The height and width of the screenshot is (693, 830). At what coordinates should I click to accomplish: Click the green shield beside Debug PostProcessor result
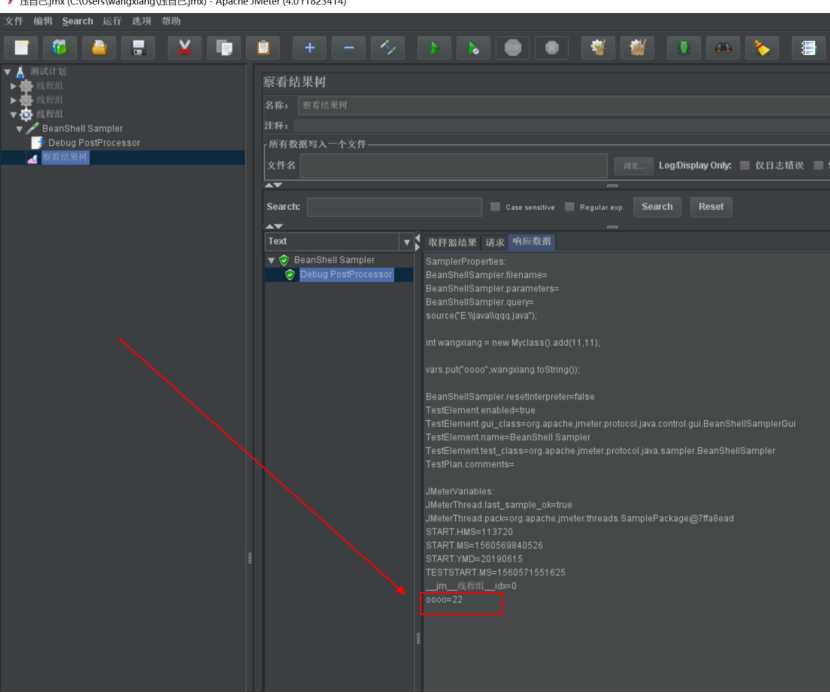pyautogui.click(x=290, y=275)
